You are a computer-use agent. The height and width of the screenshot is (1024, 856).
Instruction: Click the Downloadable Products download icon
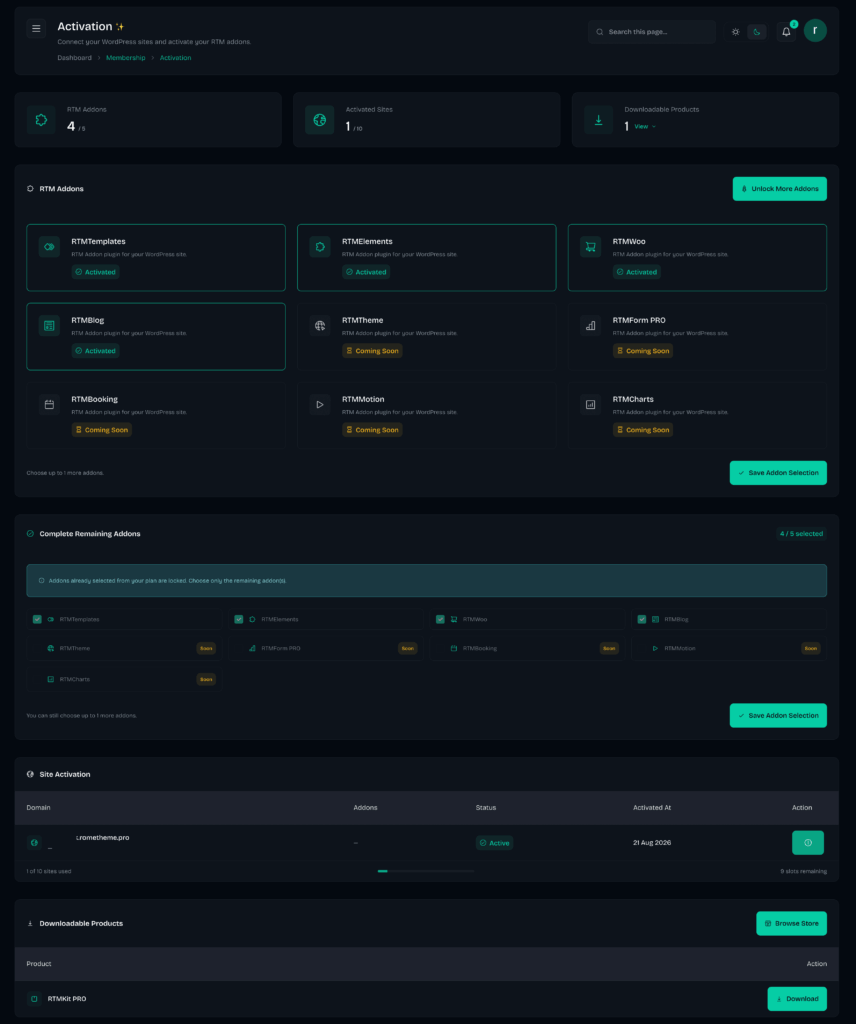(598, 120)
